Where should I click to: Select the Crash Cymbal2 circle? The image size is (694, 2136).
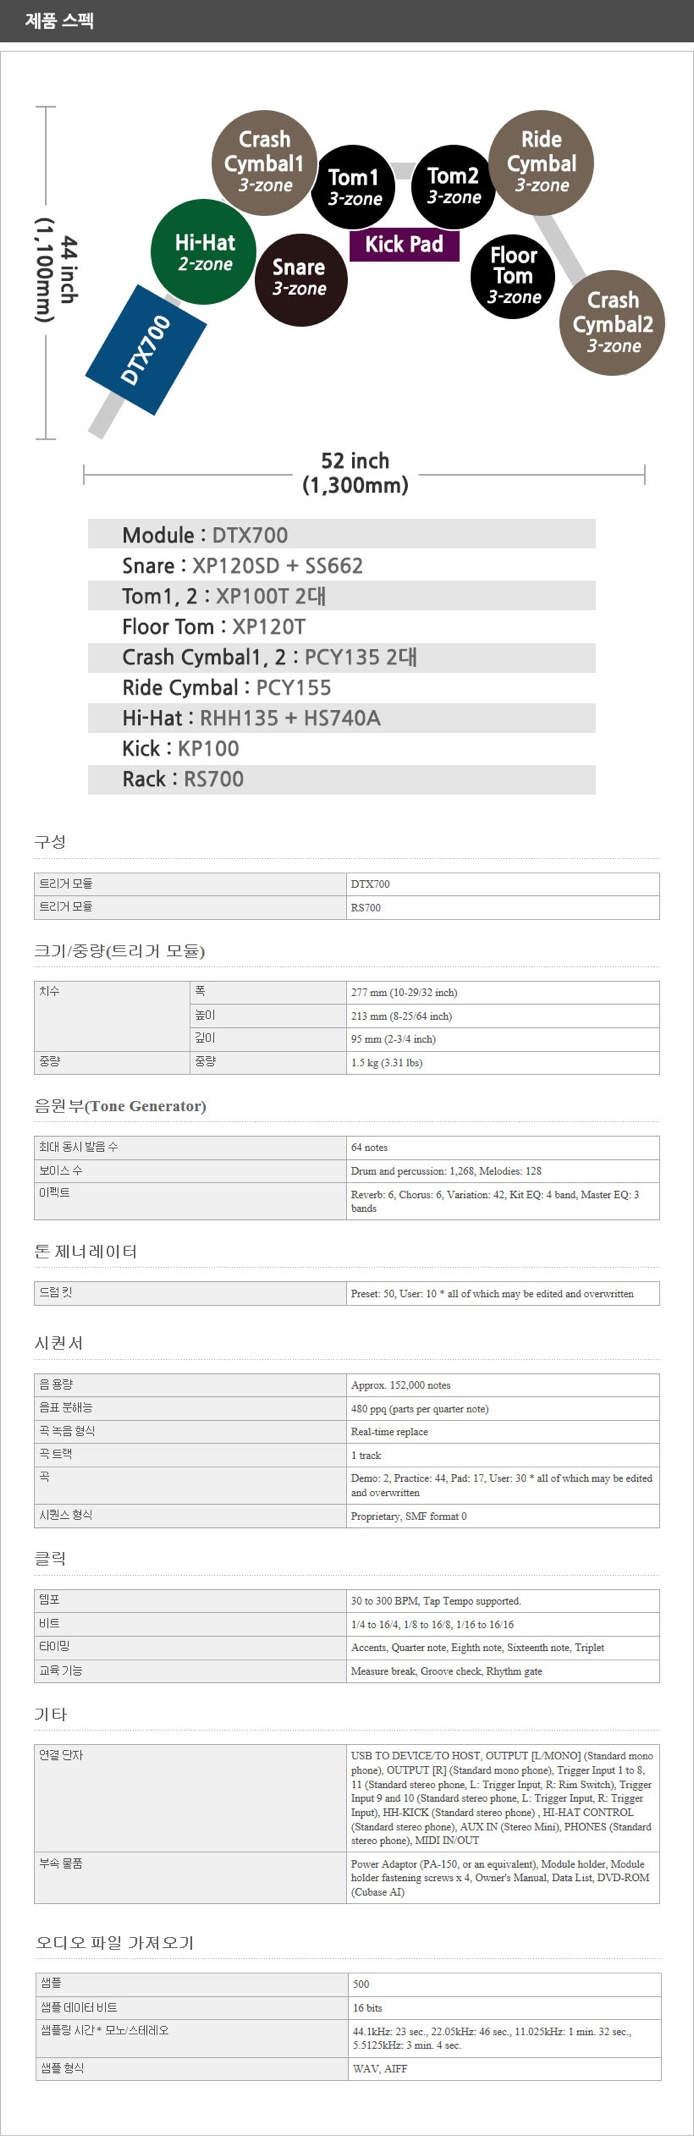point(613,322)
